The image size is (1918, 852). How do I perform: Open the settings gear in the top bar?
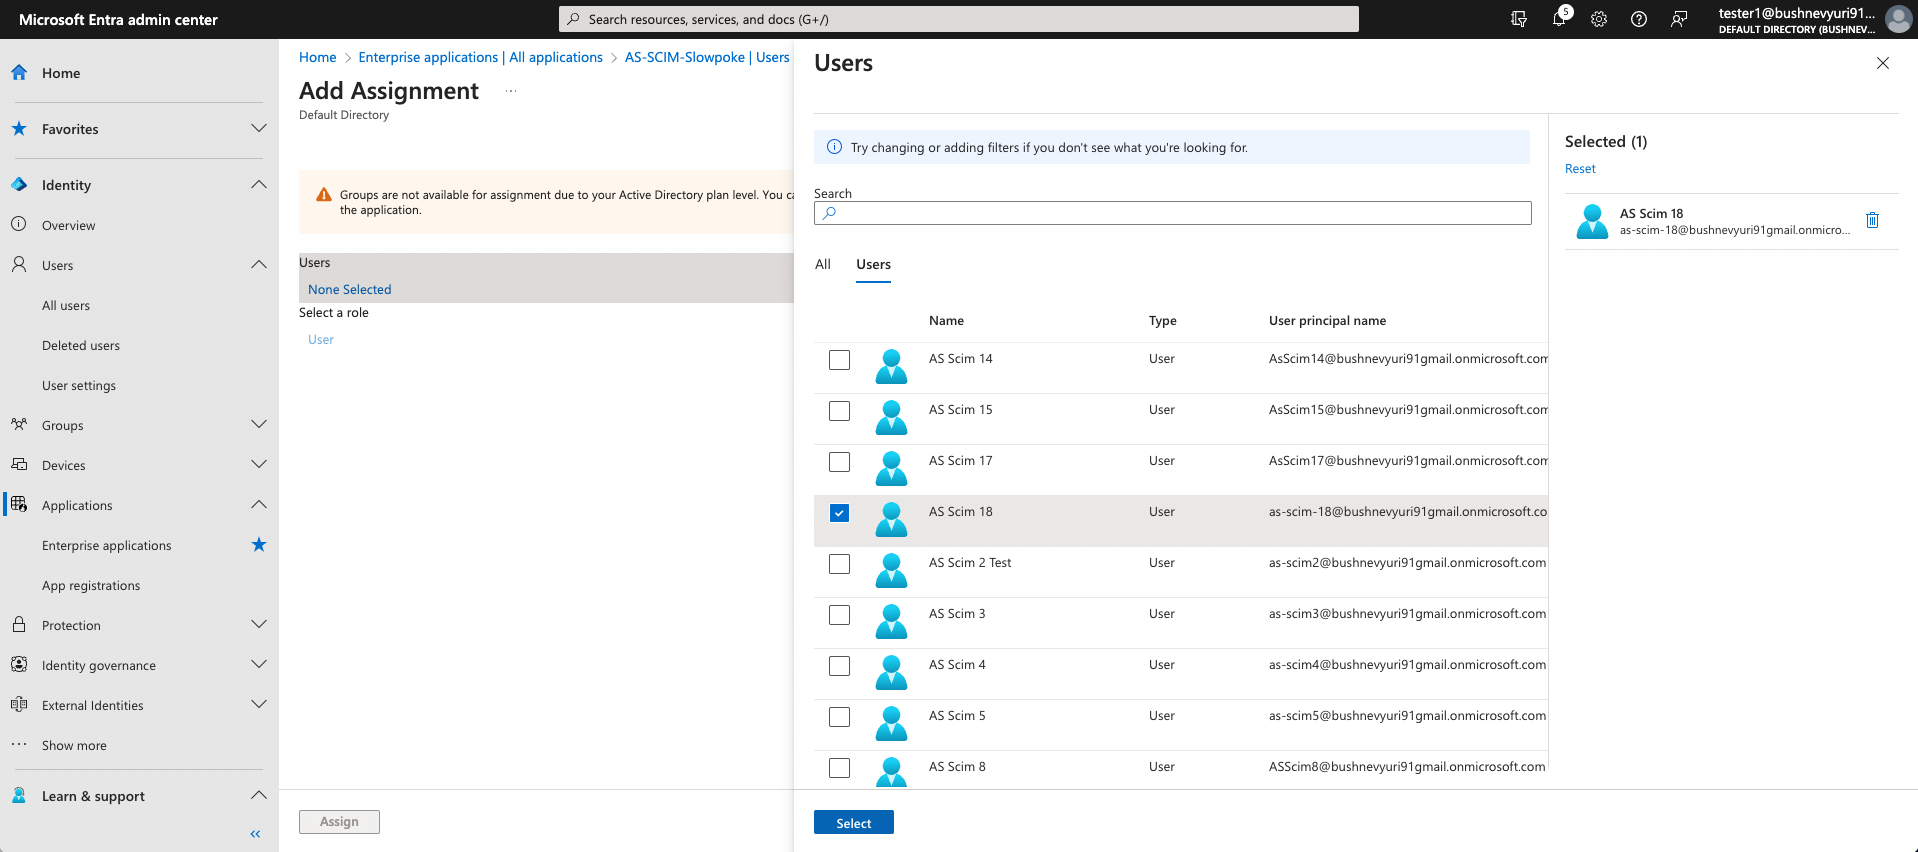pos(1599,19)
